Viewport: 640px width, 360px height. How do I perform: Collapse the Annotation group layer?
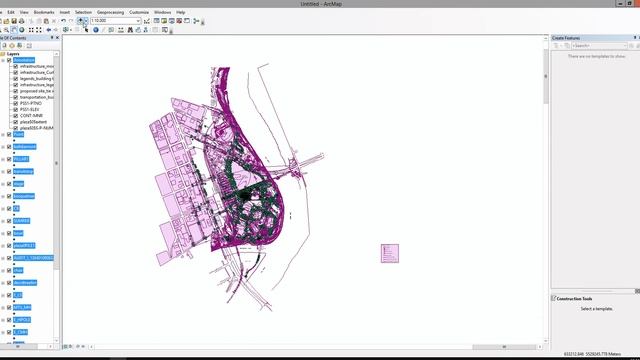[x=3, y=60]
